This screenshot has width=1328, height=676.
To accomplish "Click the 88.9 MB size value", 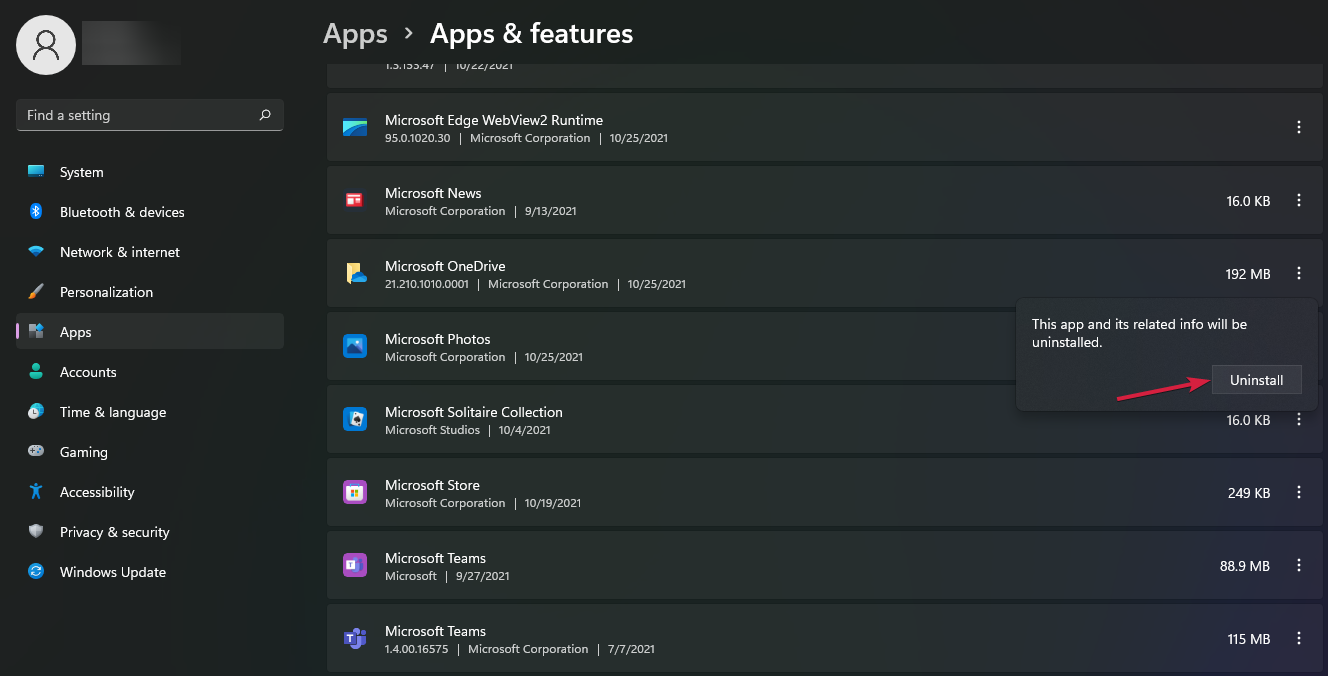I will 1245,566.
